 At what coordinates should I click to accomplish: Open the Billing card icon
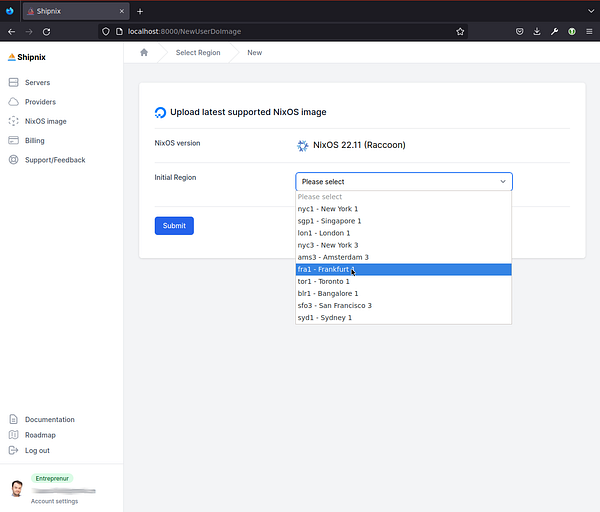click(13, 140)
